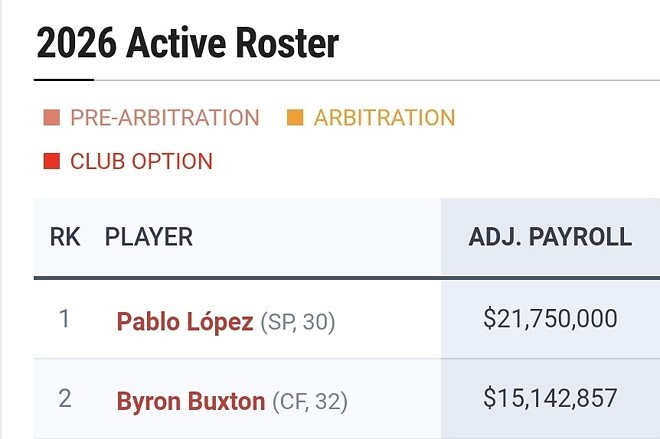This screenshot has height=439, width=660.
Task: Click the $21,750,000 payroll value
Action: [550, 319]
